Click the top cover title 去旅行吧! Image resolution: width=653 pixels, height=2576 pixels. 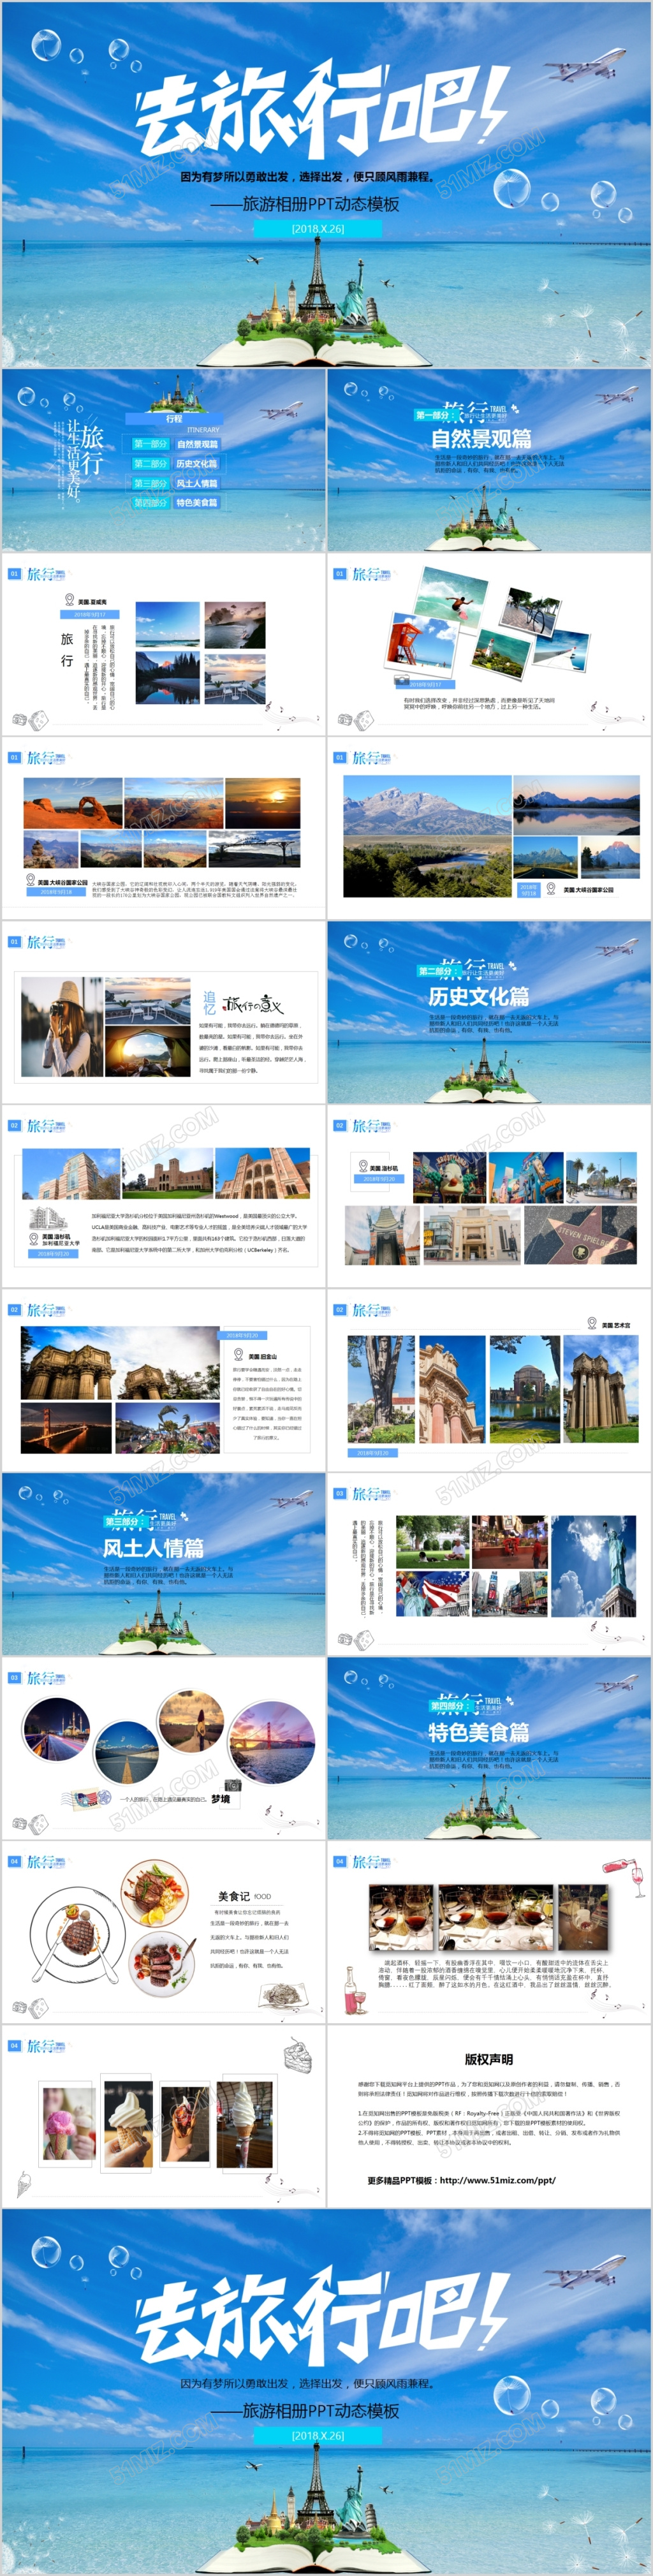pos(322,108)
